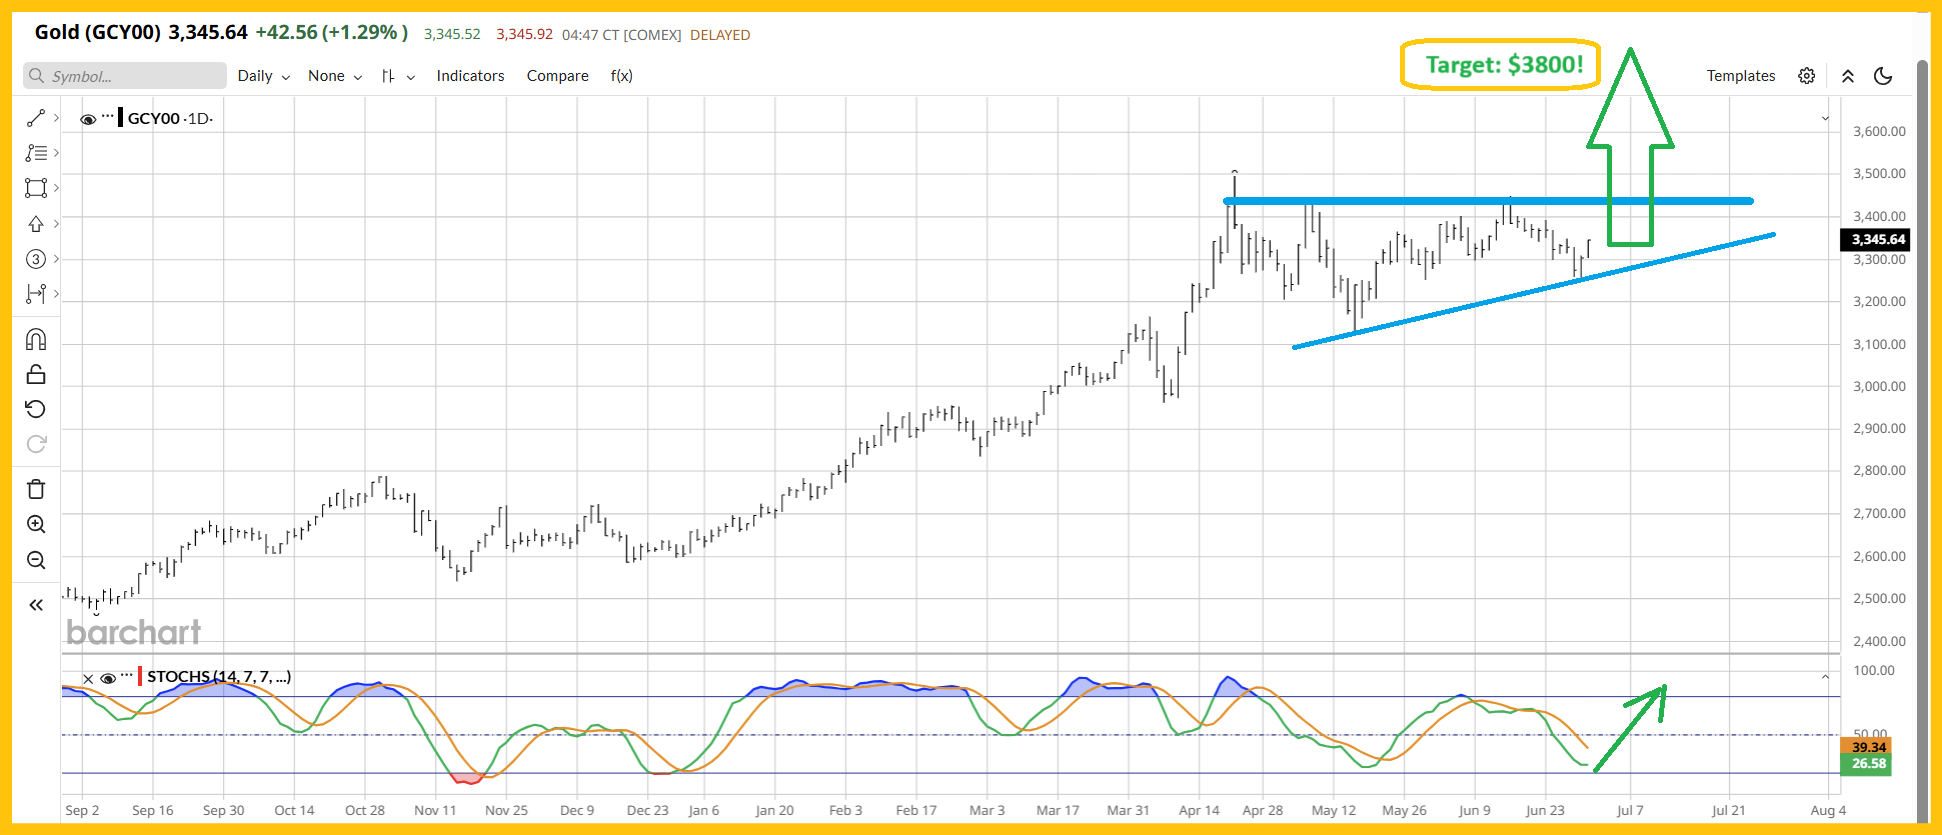This screenshot has width=1942, height=835.
Task: Expand the line tool options
Action: pyautogui.click(x=56, y=118)
